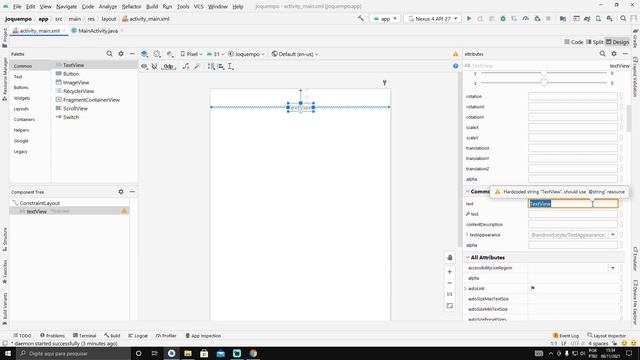Zoom out with the minus button on canvas
The image size is (640, 360).
coord(449,283)
